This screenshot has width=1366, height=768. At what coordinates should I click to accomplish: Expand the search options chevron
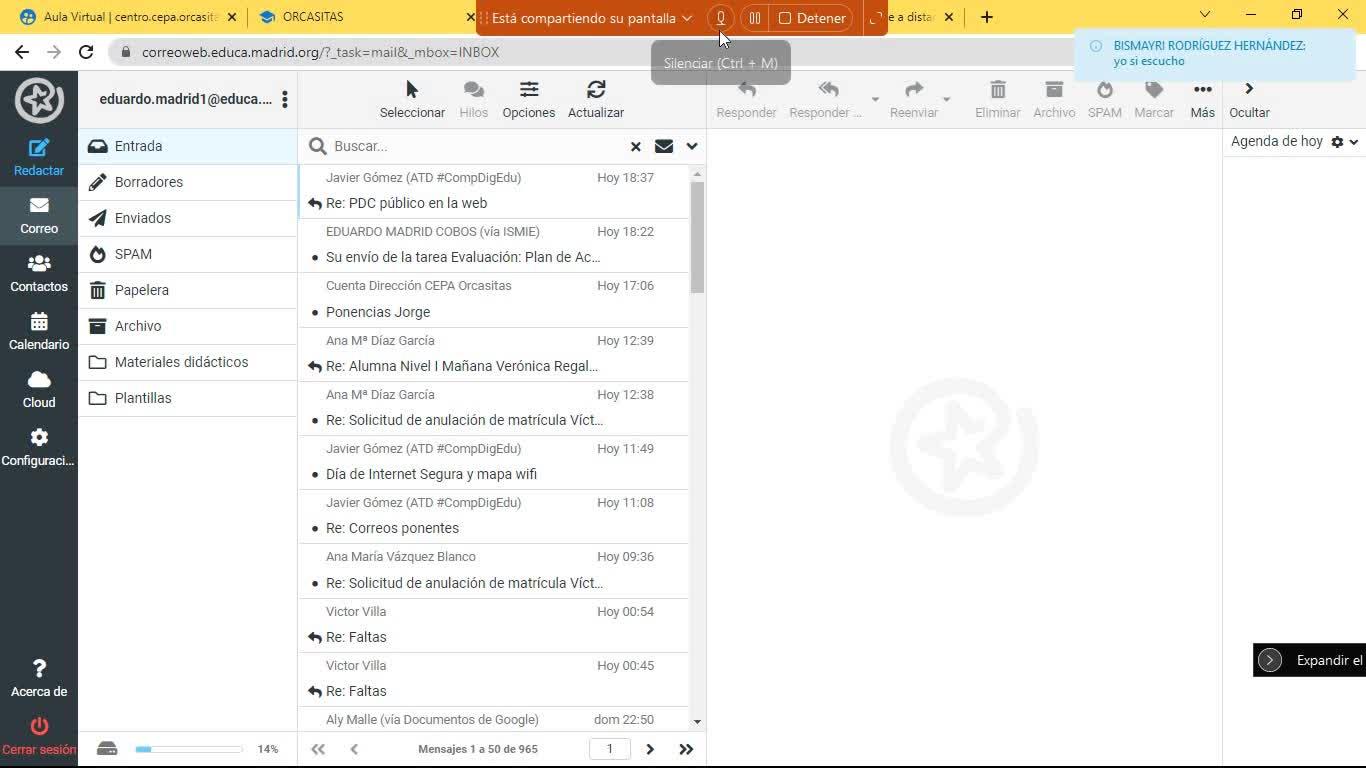coord(692,146)
